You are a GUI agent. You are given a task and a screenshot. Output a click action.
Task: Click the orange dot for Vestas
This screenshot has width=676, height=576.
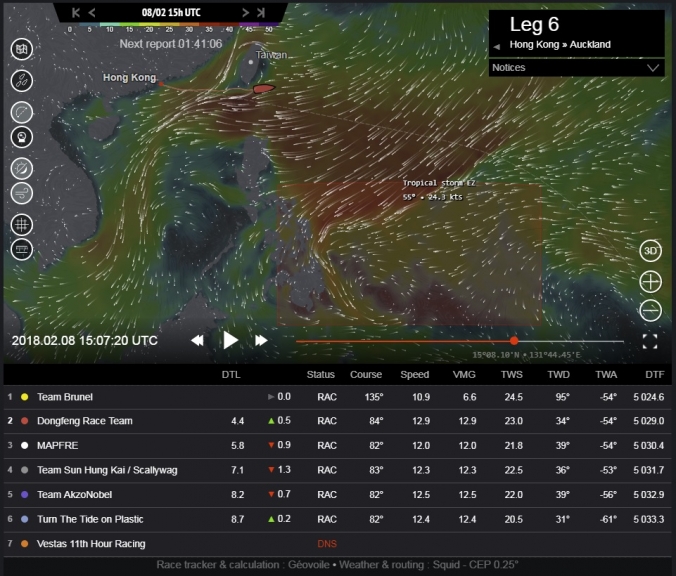tap(25, 544)
